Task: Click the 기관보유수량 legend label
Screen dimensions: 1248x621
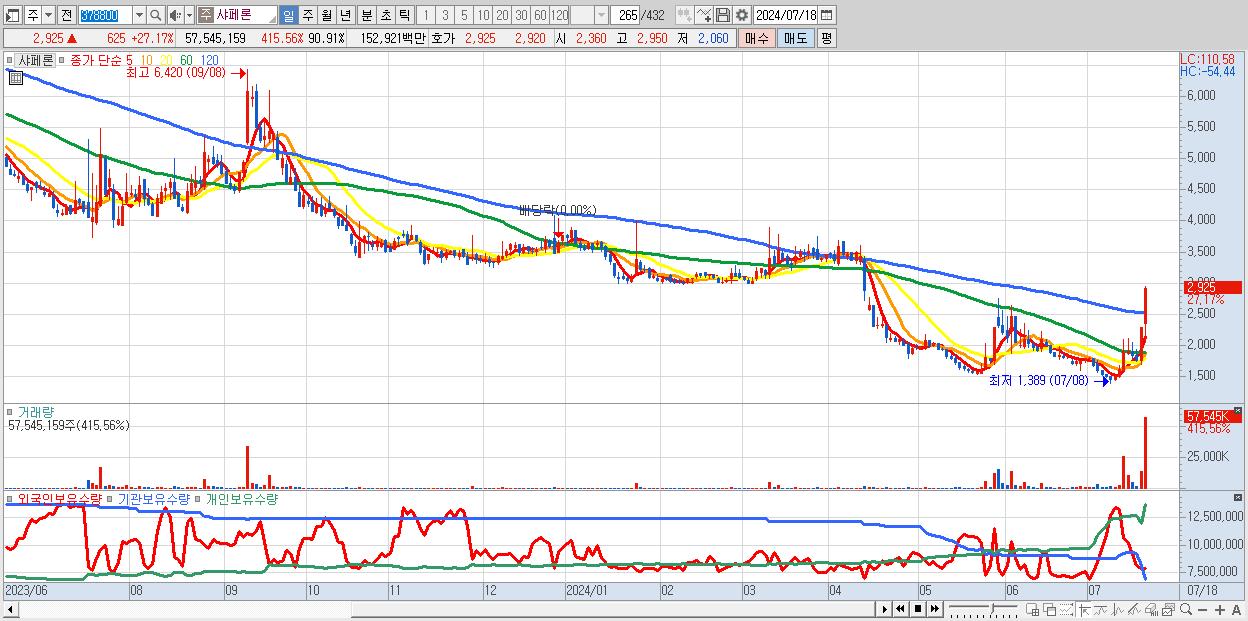Action: pyautogui.click(x=153, y=498)
